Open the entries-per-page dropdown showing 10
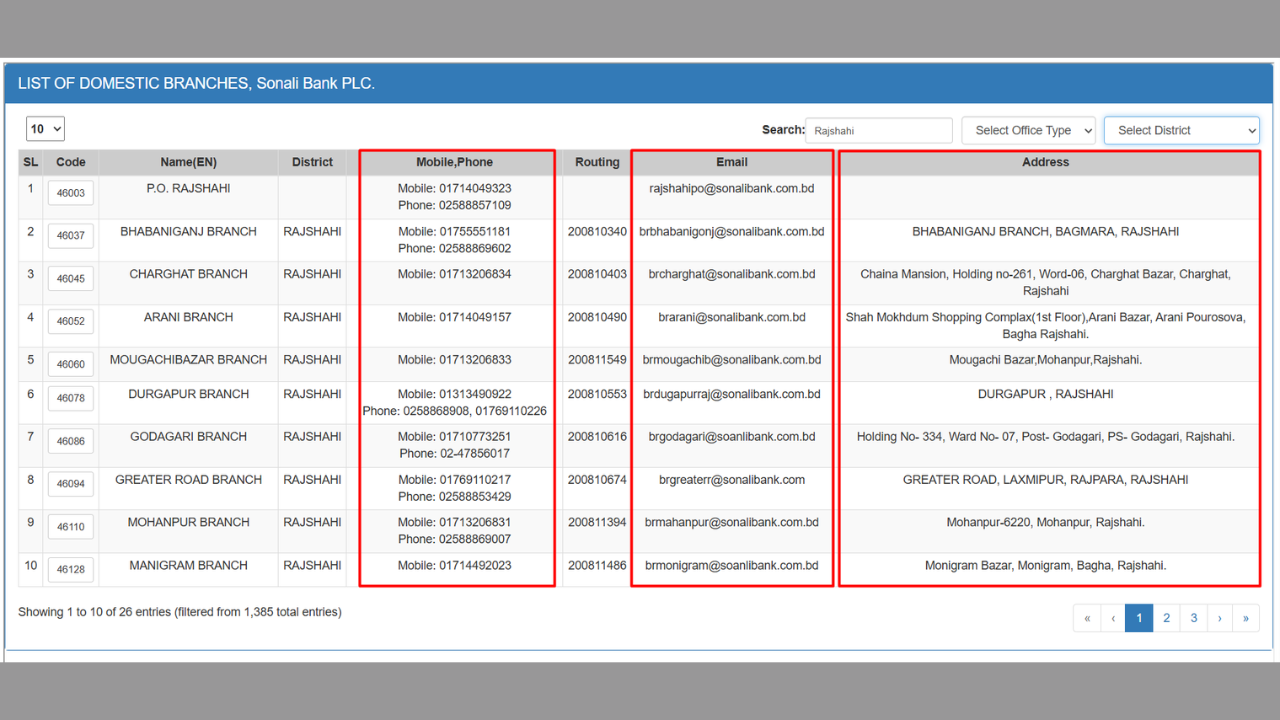The height and width of the screenshot is (720, 1280). coord(45,129)
